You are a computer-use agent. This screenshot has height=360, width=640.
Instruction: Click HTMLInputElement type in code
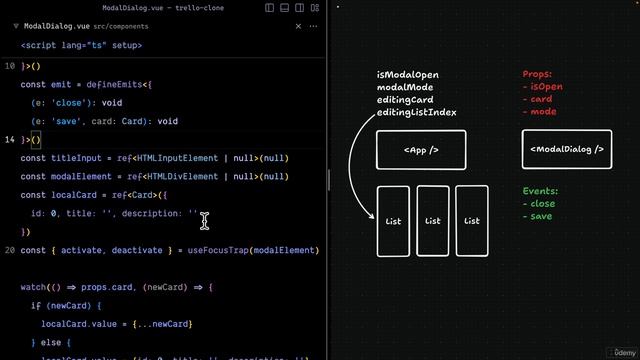178,158
